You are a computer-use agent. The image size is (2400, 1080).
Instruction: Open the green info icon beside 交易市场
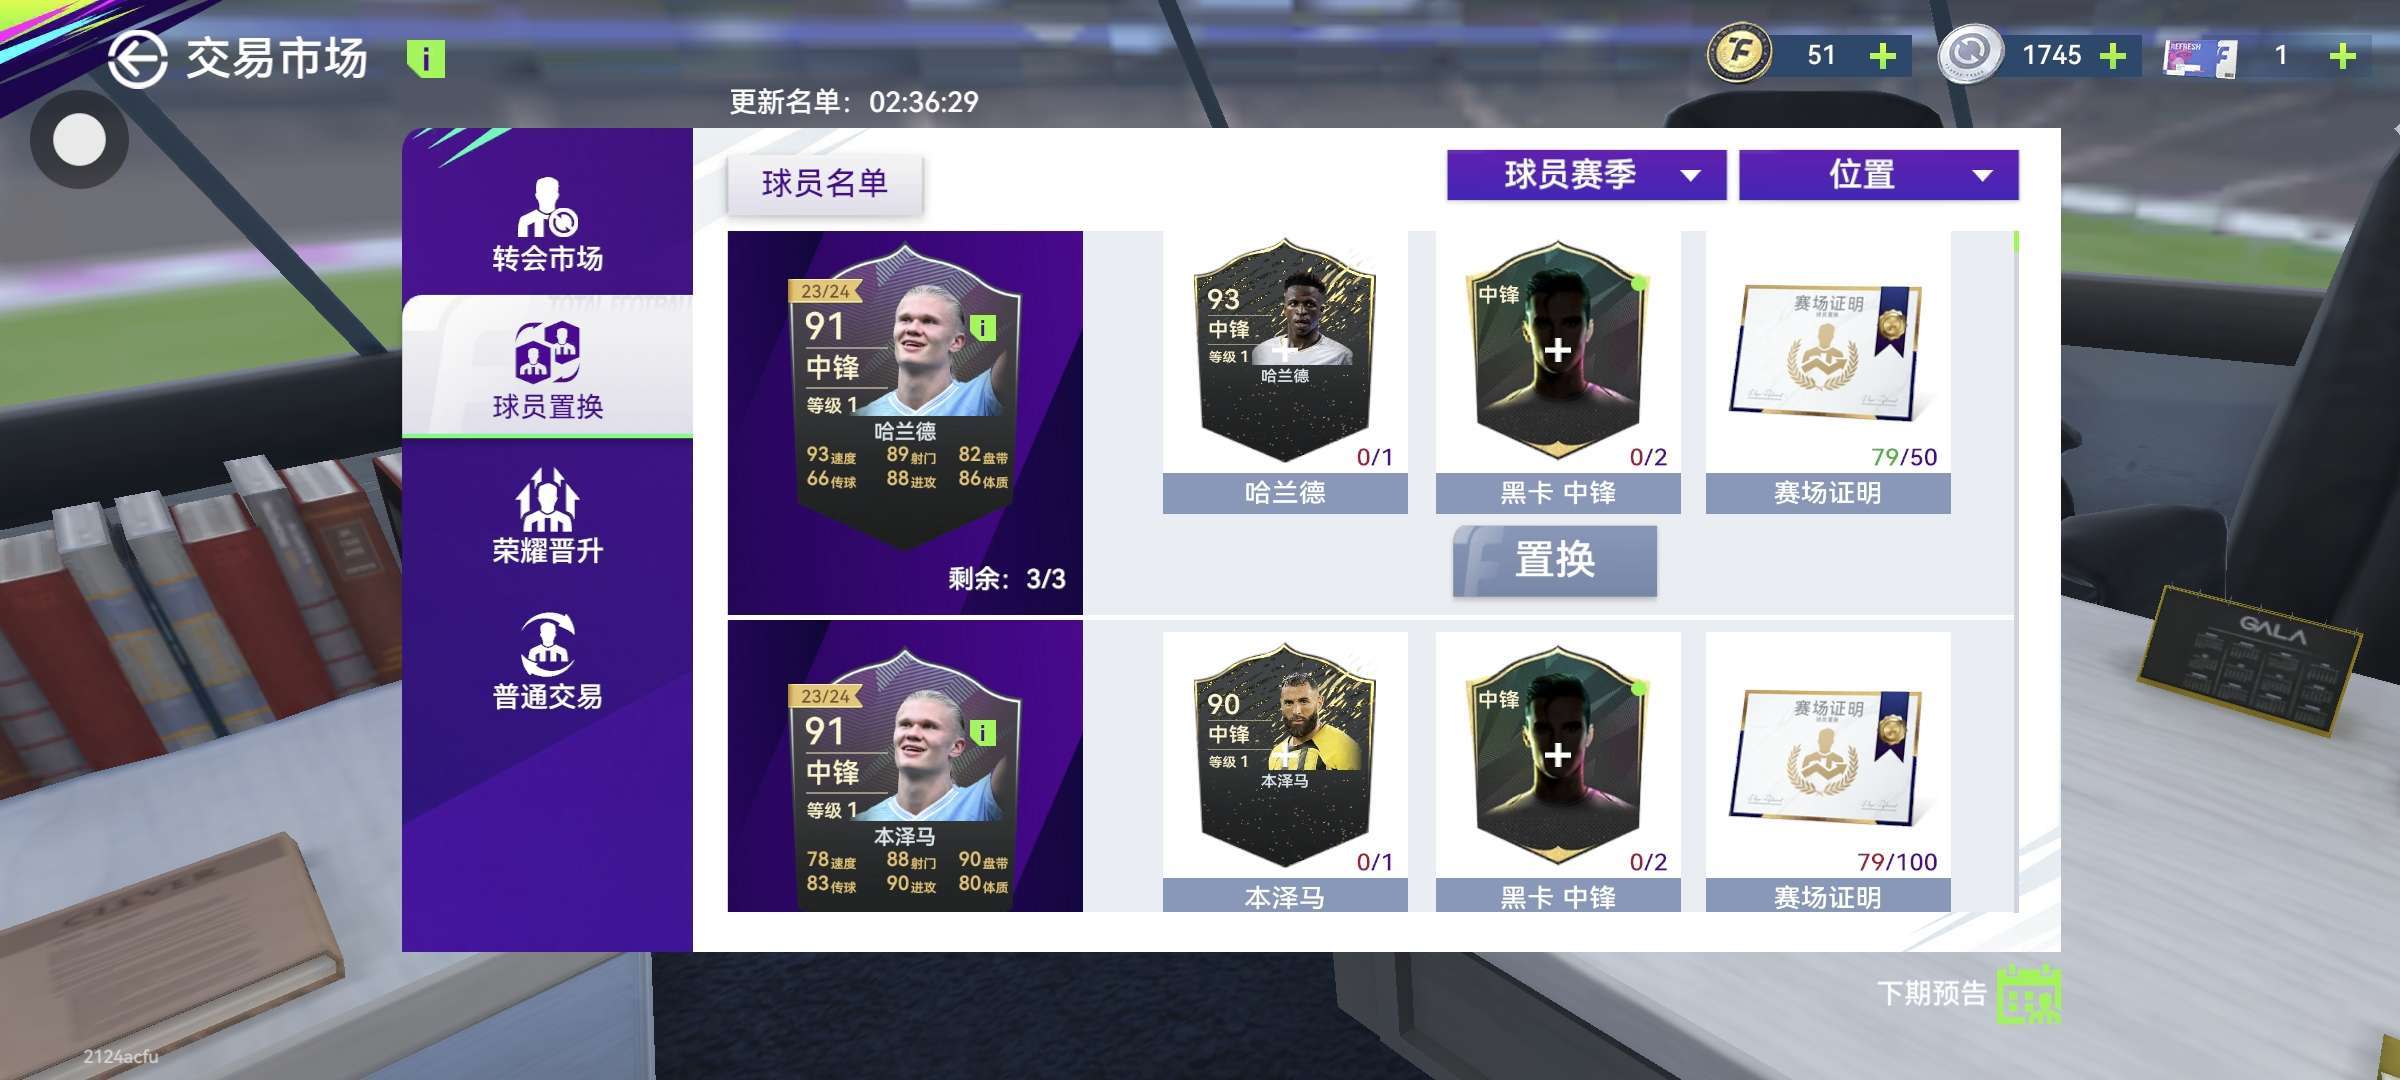[x=426, y=59]
